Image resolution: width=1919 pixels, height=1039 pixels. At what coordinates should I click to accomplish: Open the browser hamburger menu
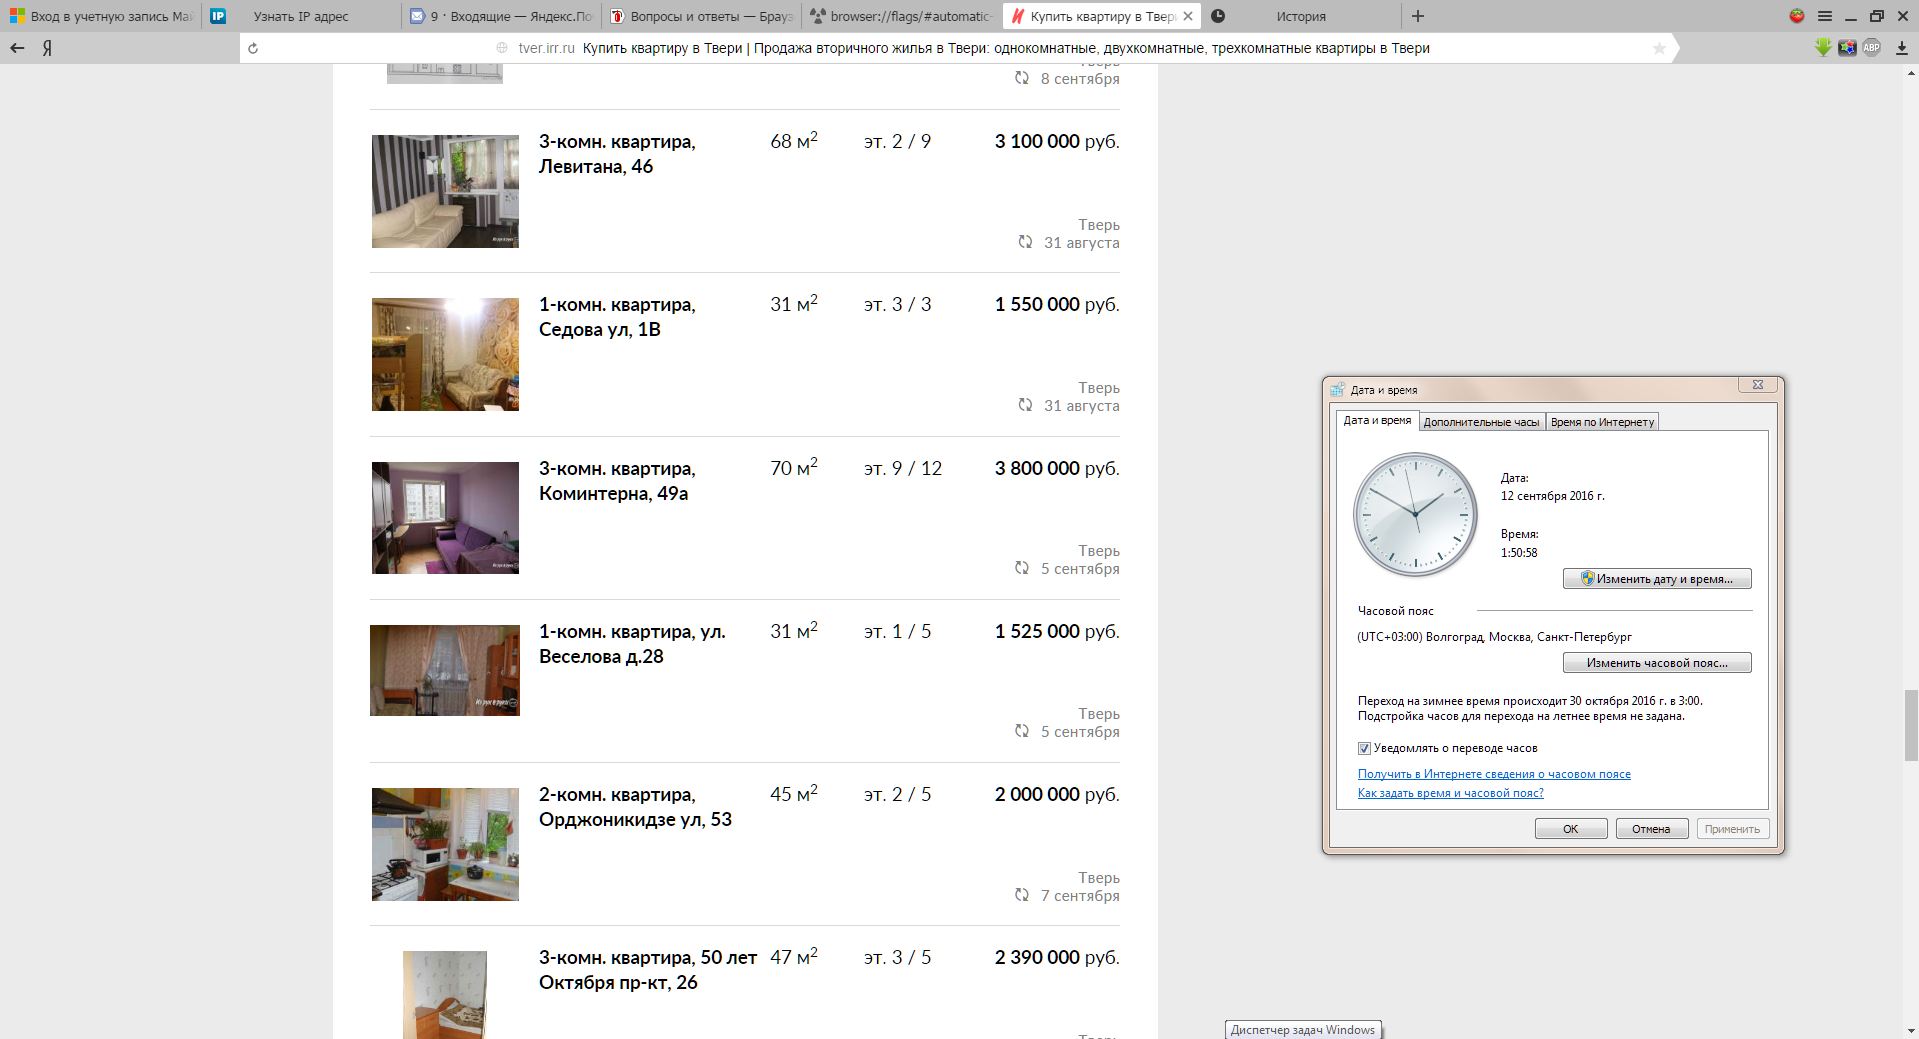1824,16
